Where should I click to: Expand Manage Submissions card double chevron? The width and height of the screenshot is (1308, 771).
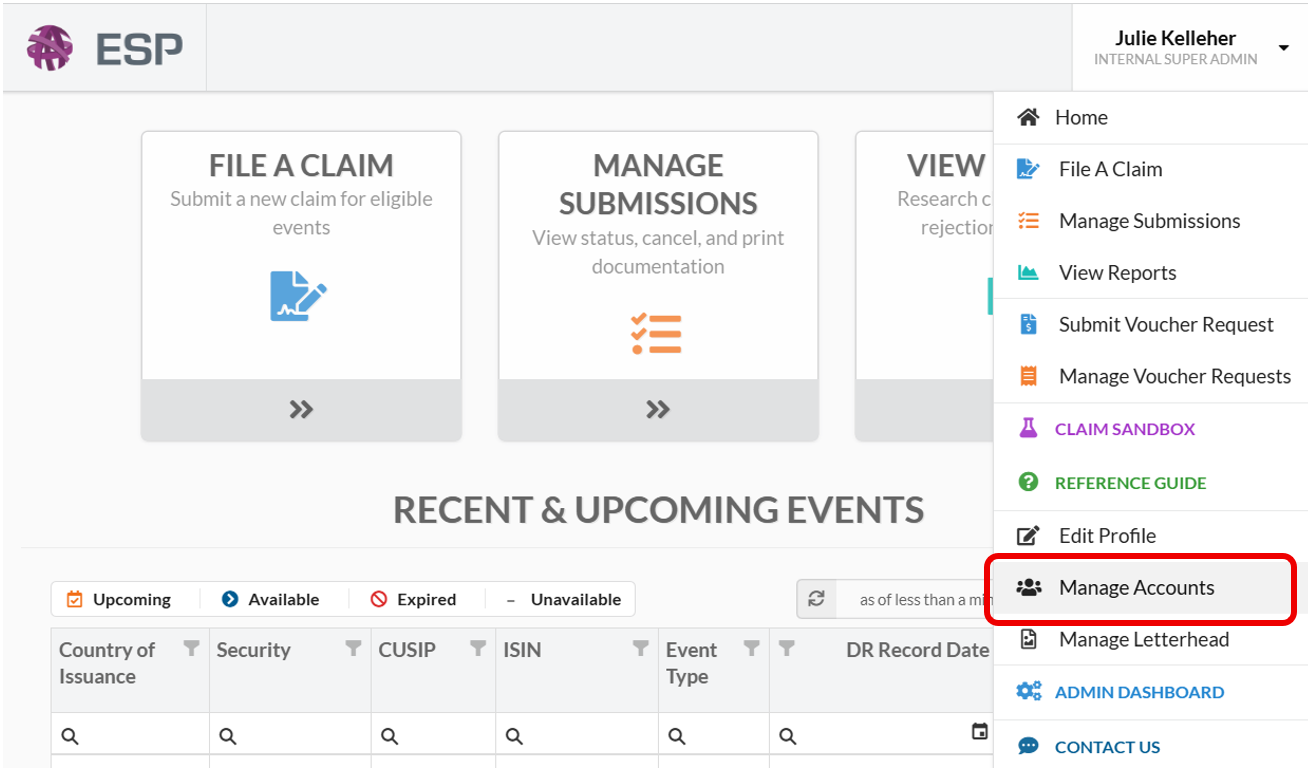tap(658, 409)
